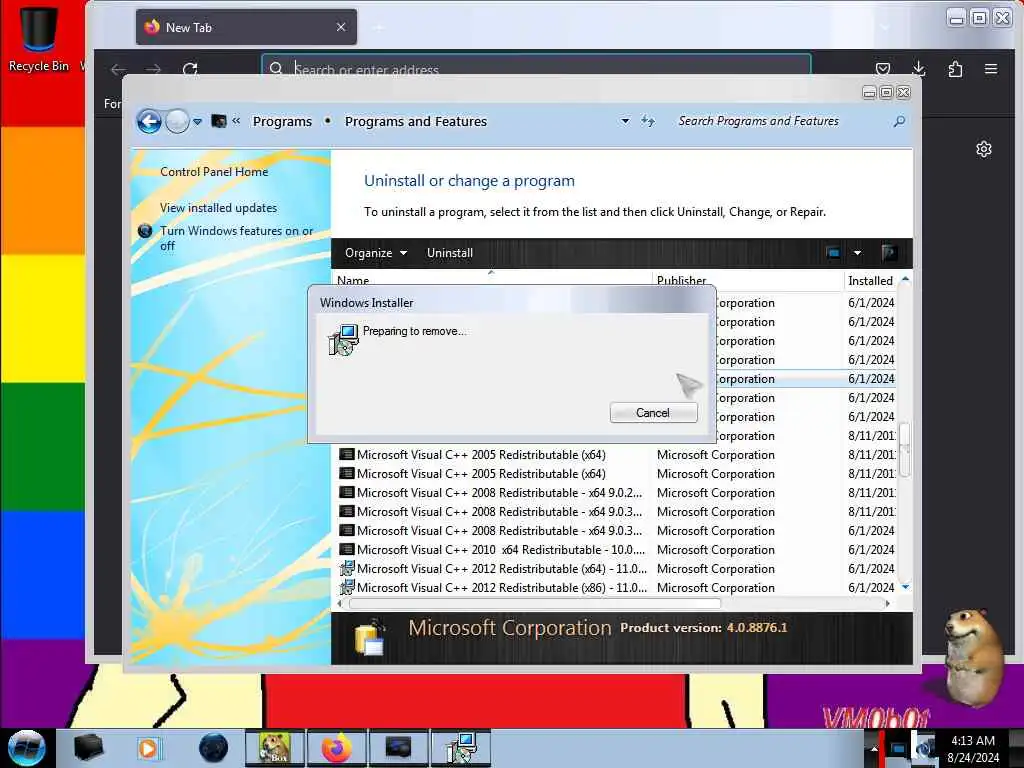The width and height of the screenshot is (1024, 768).
Task: Click the details pane program icon
Action: [x=370, y=638]
